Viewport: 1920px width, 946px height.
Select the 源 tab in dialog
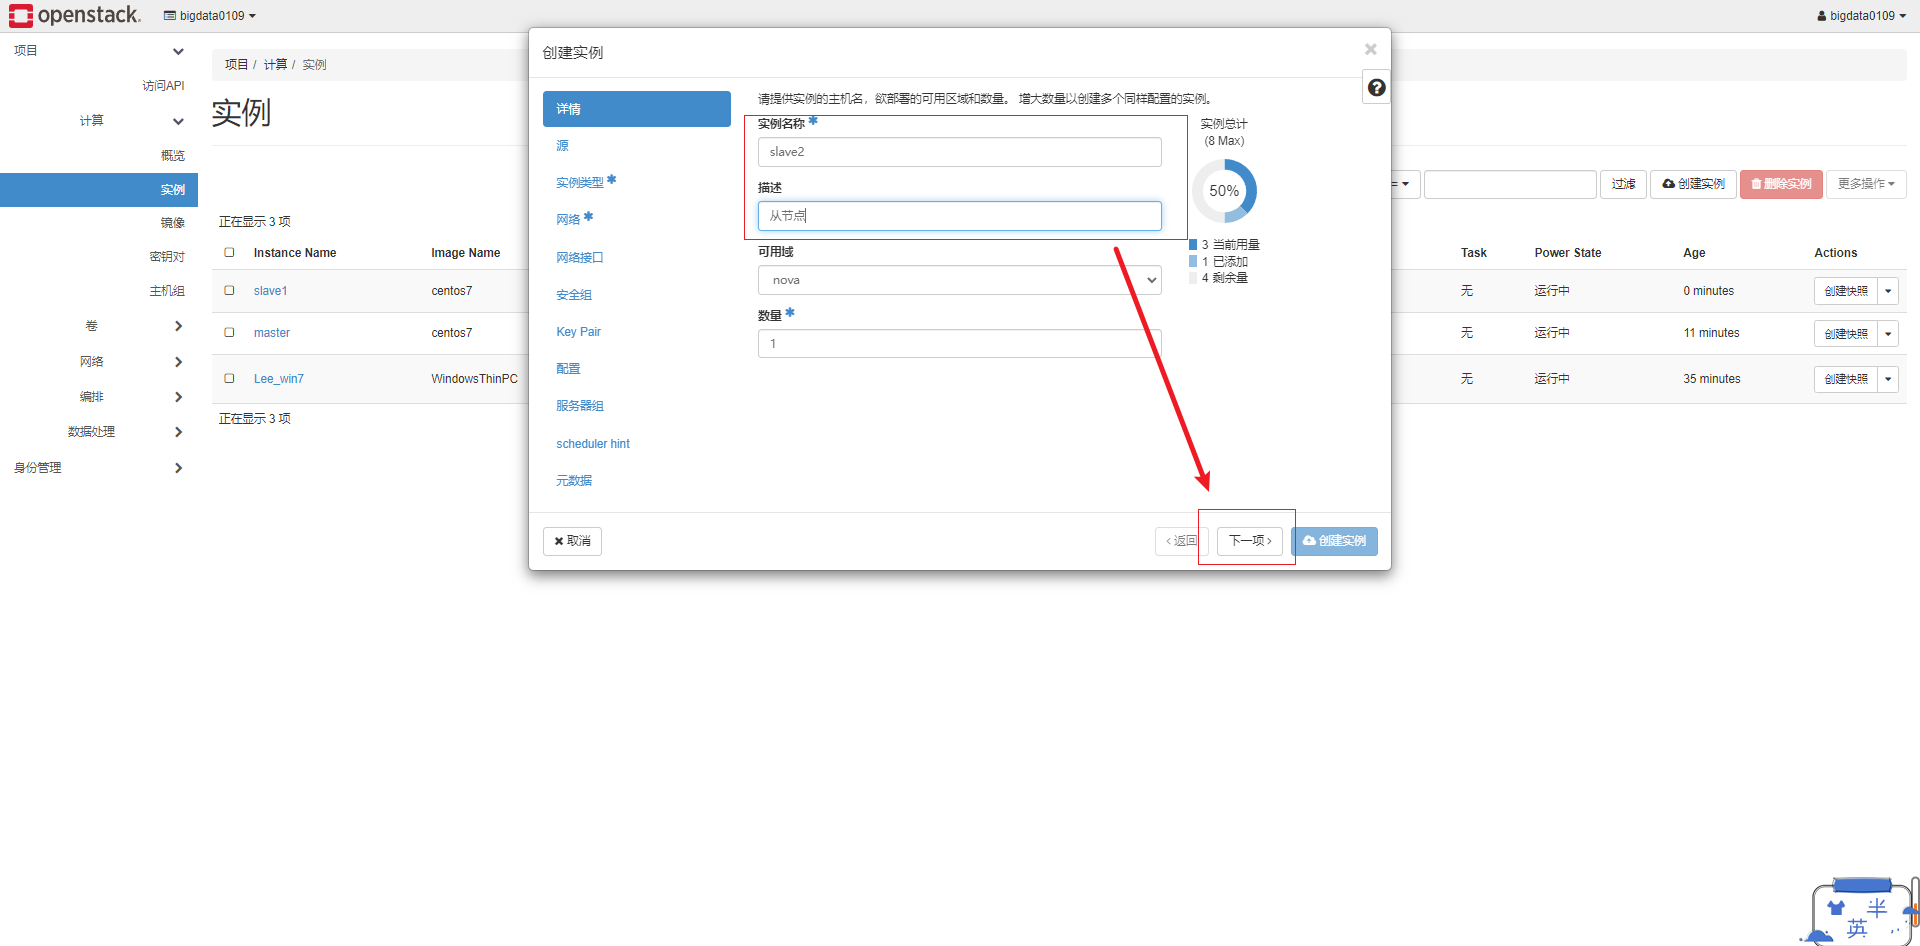562,146
